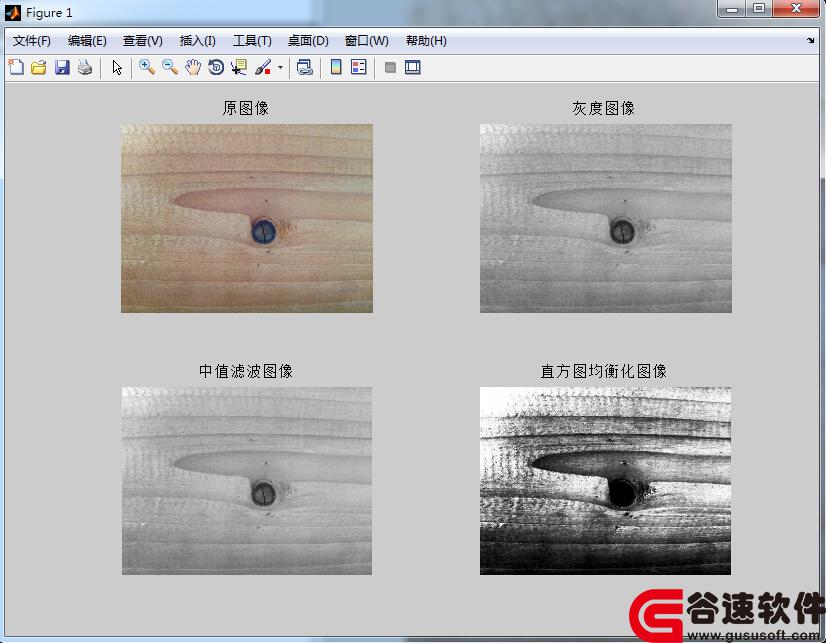Screen dimensions: 826x643
Task: Select the grayscale wood image
Action: point(606,219)
